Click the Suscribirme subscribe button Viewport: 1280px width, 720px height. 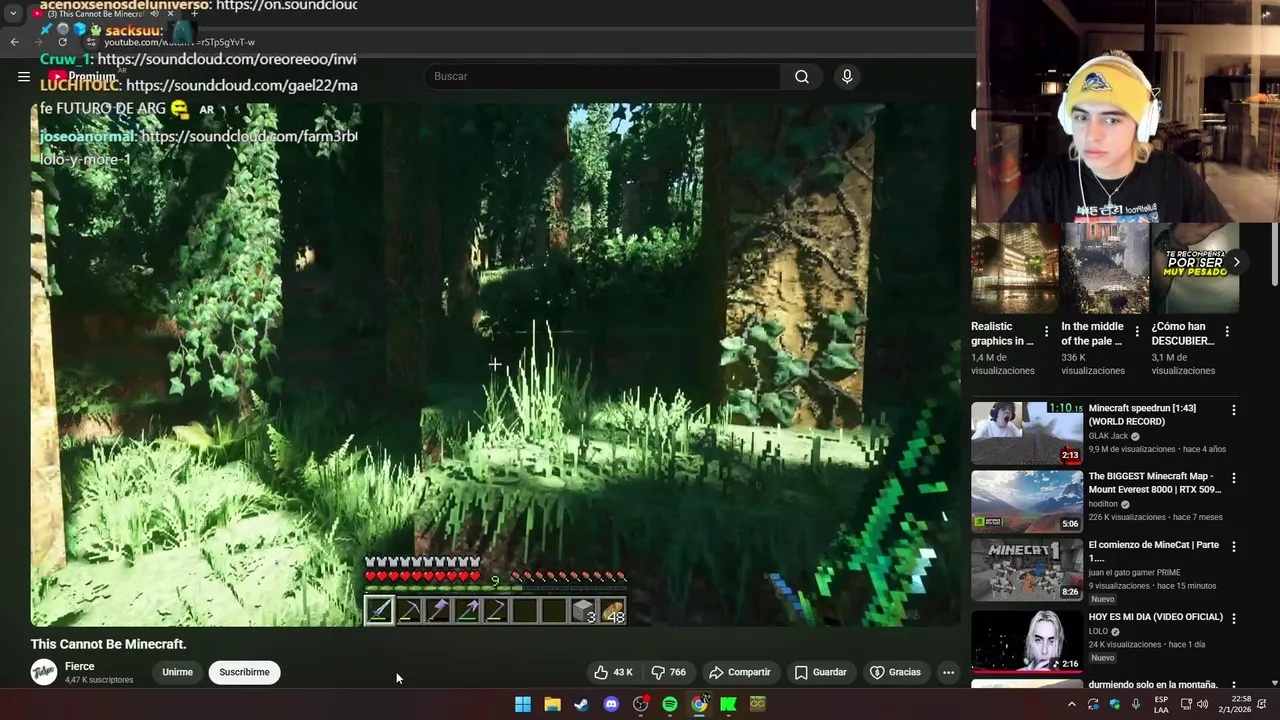[244, 672]
